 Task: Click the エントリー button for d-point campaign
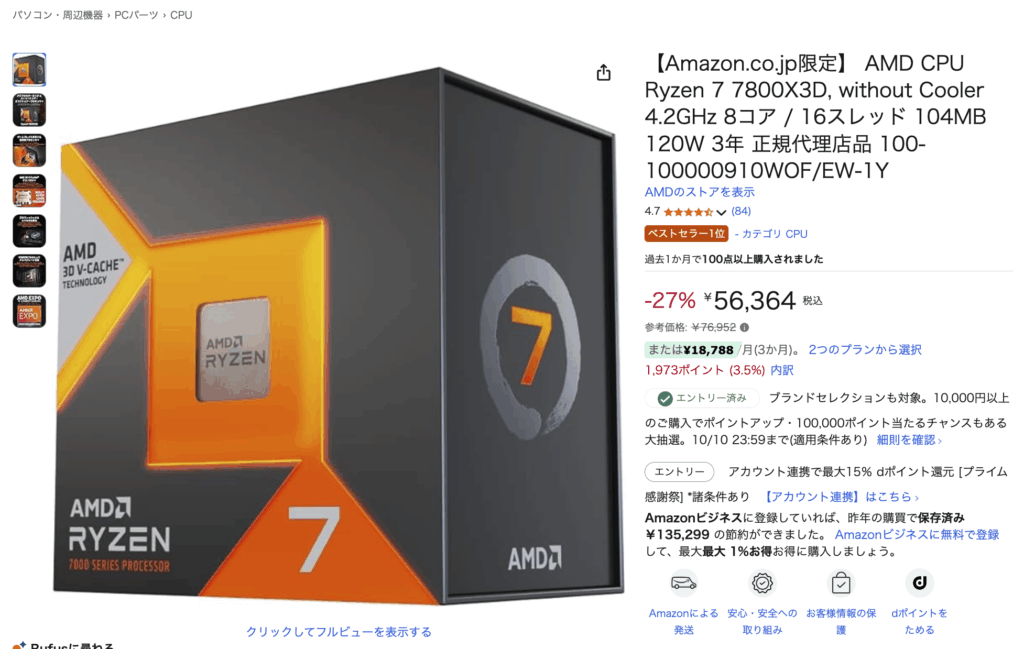pyautogui.click(x=679, y=471)
